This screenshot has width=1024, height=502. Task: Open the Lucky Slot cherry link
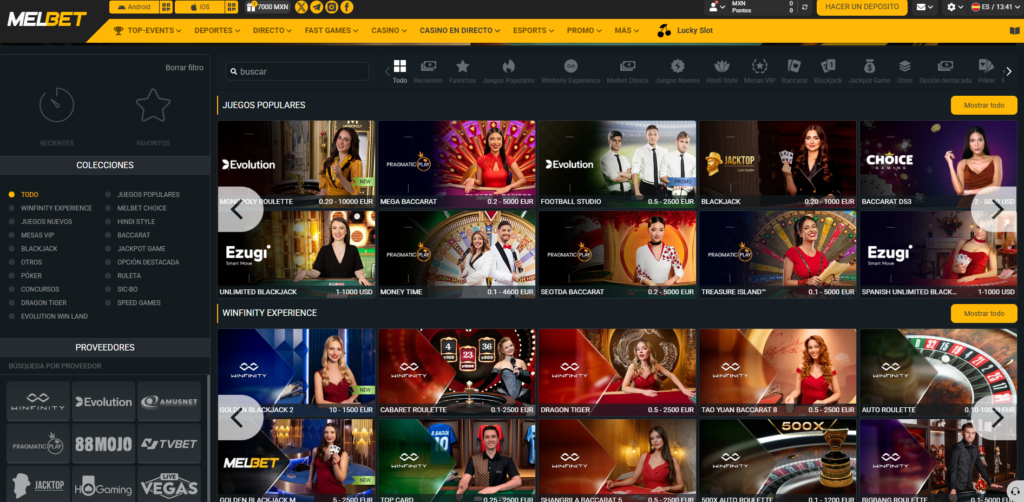point(684,31)
